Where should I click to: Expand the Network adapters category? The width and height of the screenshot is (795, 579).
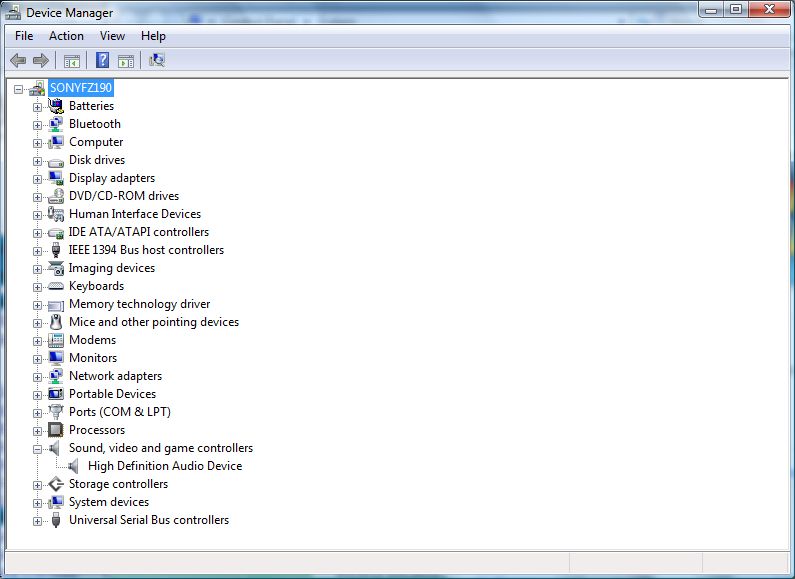(x=38, y=377)
